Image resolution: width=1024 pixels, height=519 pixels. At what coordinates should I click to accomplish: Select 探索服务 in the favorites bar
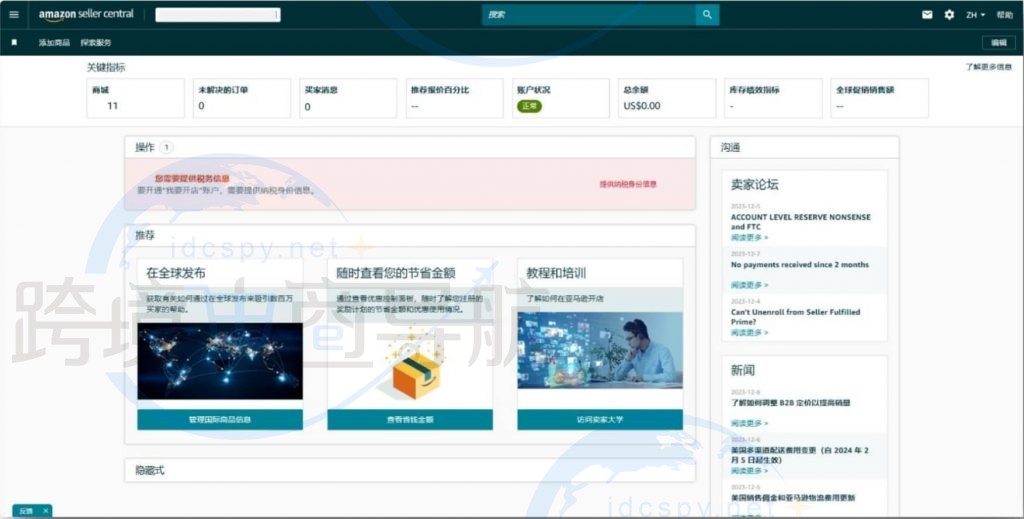click(x=96, y=42)
